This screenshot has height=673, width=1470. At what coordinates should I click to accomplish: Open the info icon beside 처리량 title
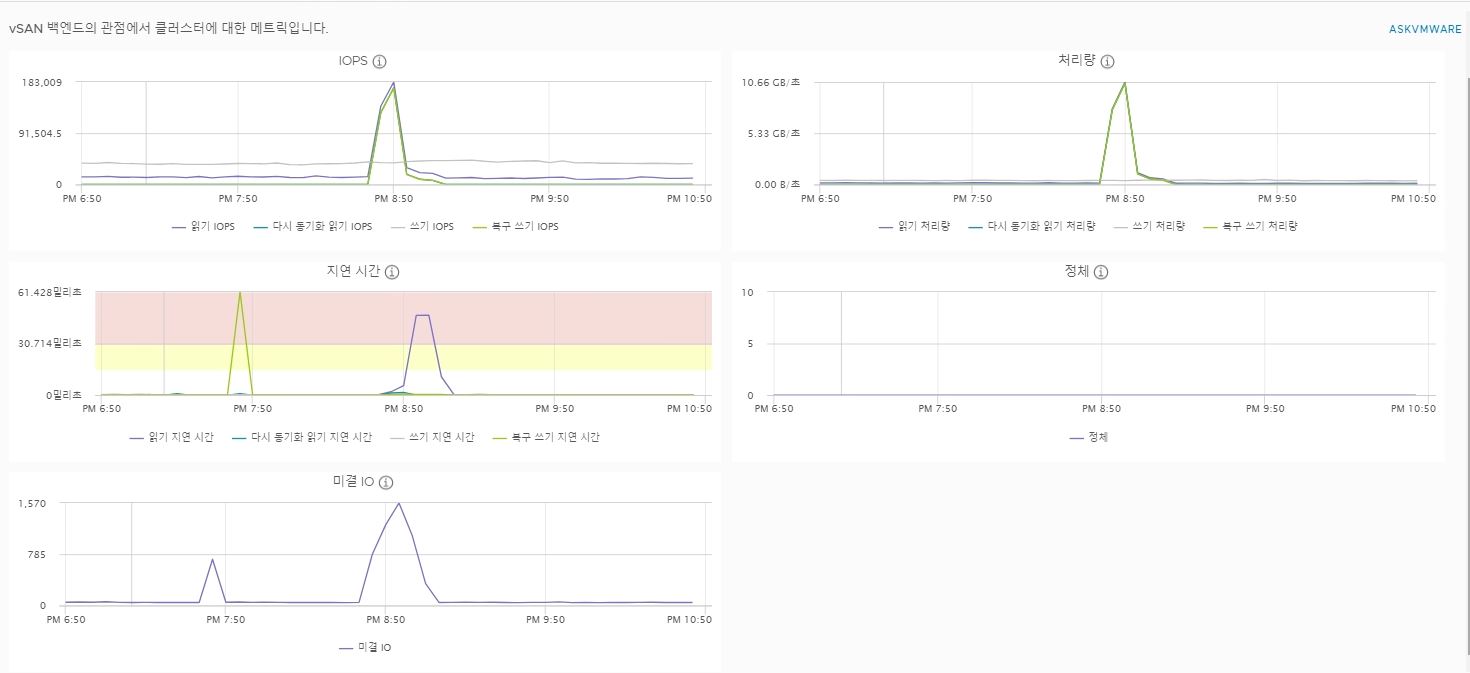pos(1107,62)
